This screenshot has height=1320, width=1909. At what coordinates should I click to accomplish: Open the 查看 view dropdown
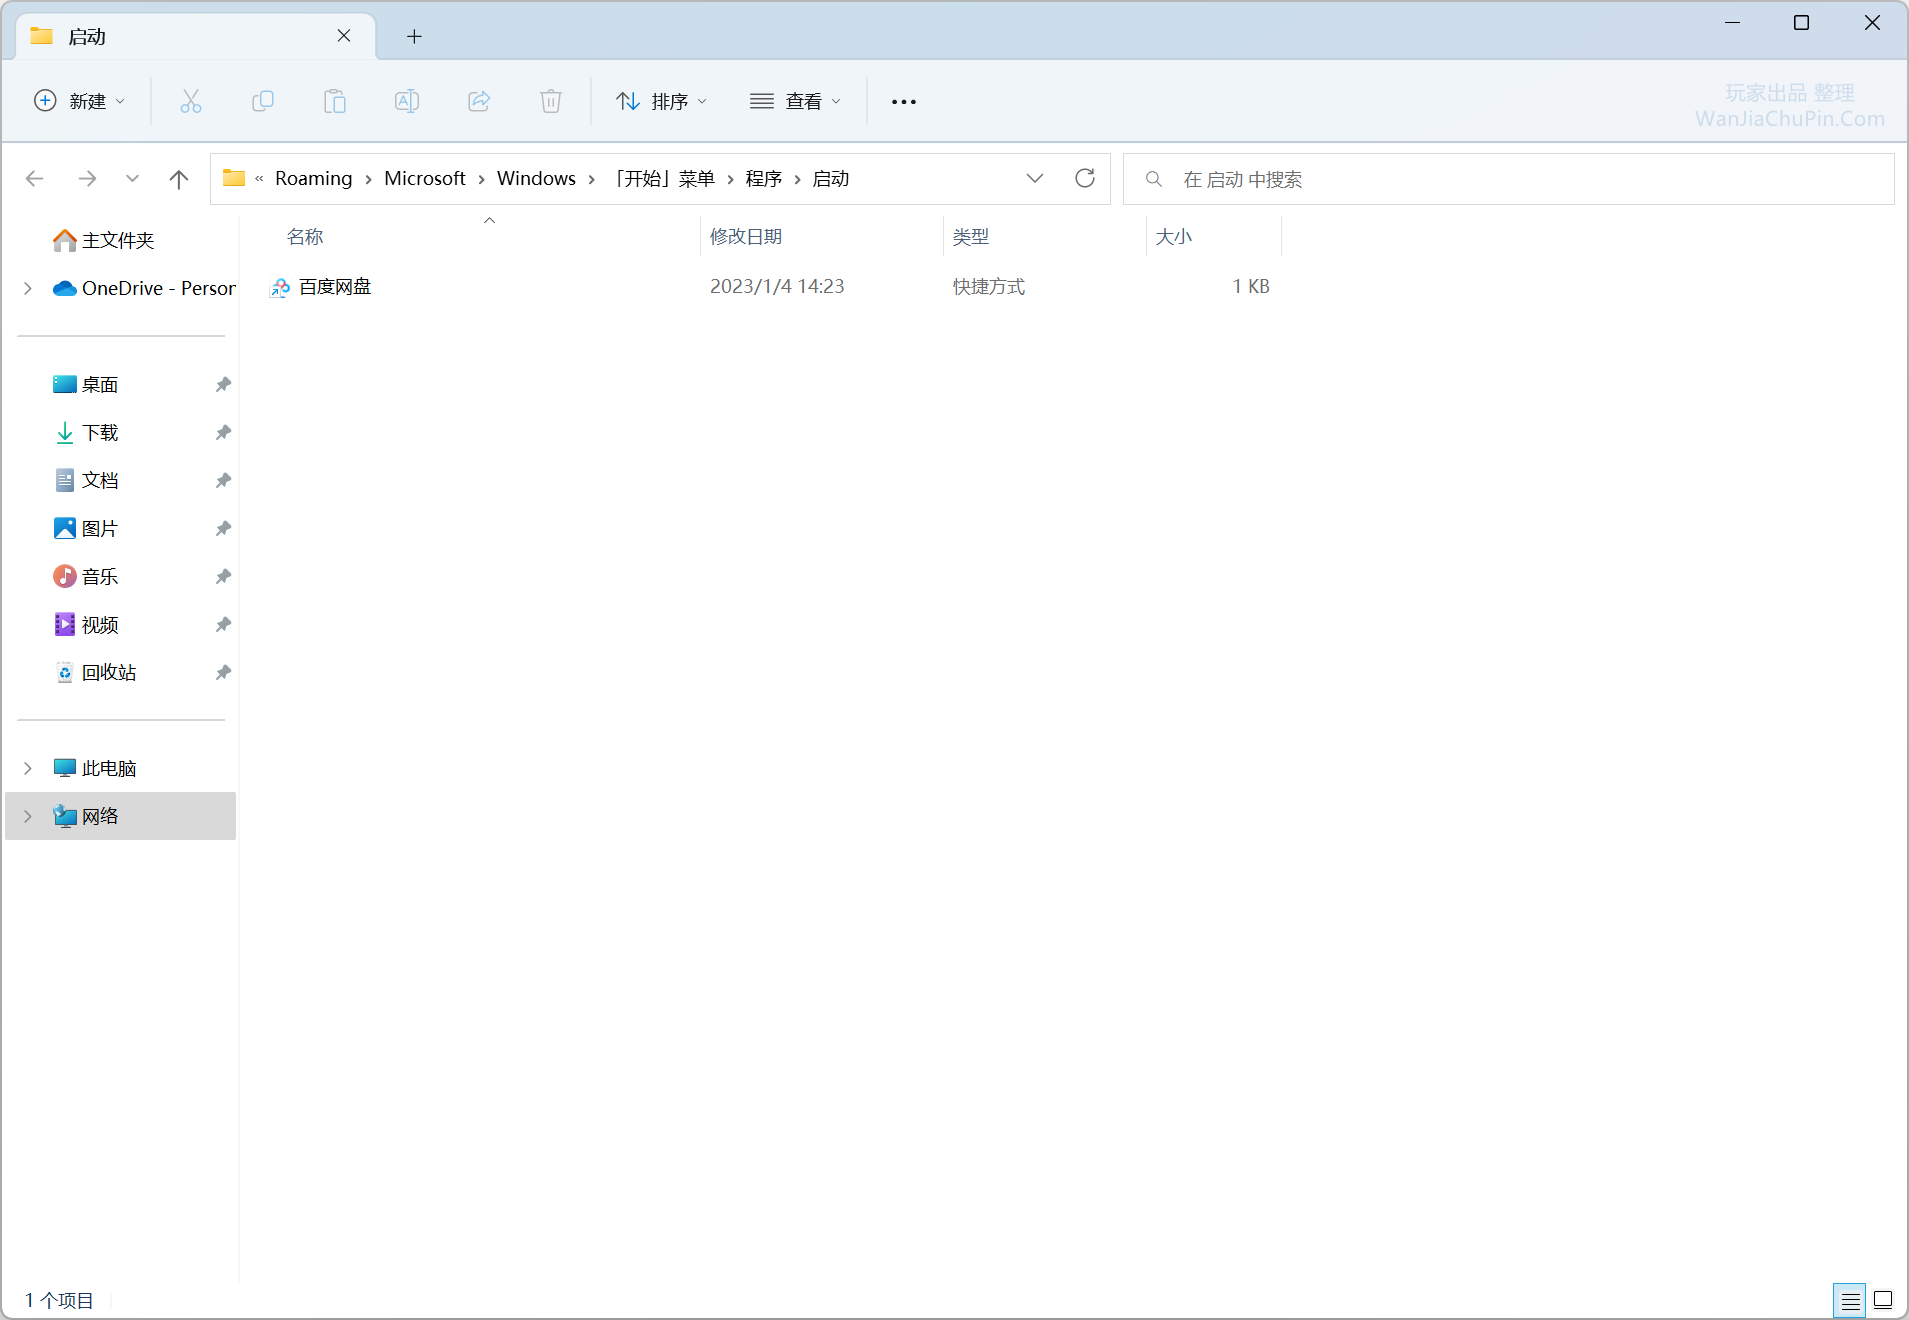pyautogui.click(x=795, y=101)
